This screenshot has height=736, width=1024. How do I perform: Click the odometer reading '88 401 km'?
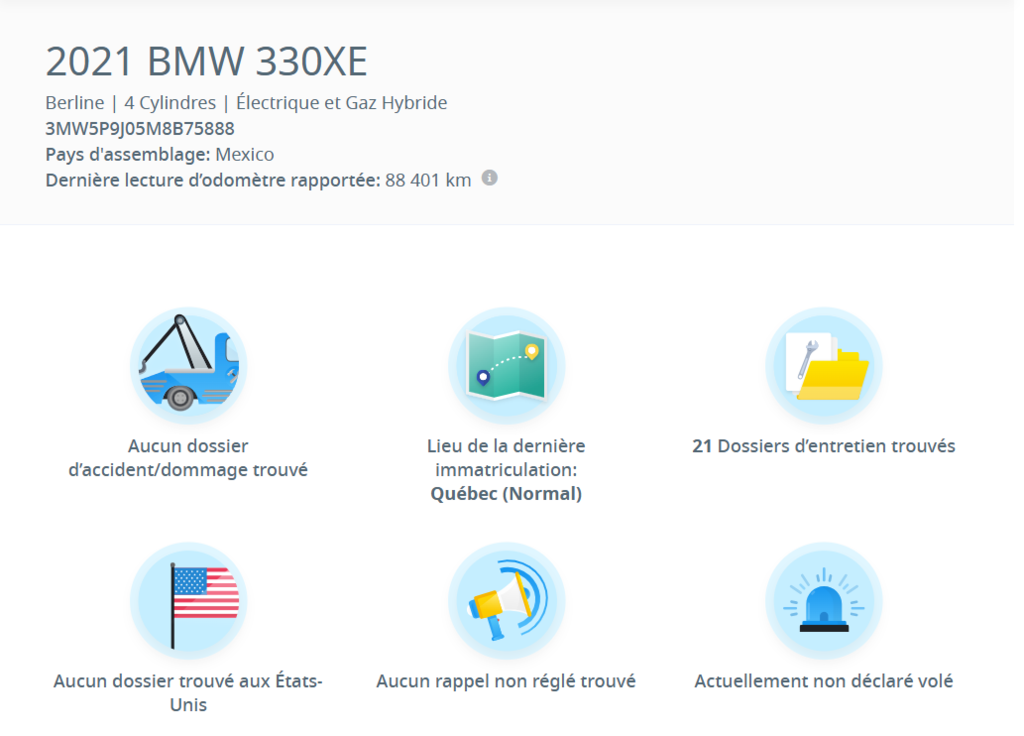[428, 180]
